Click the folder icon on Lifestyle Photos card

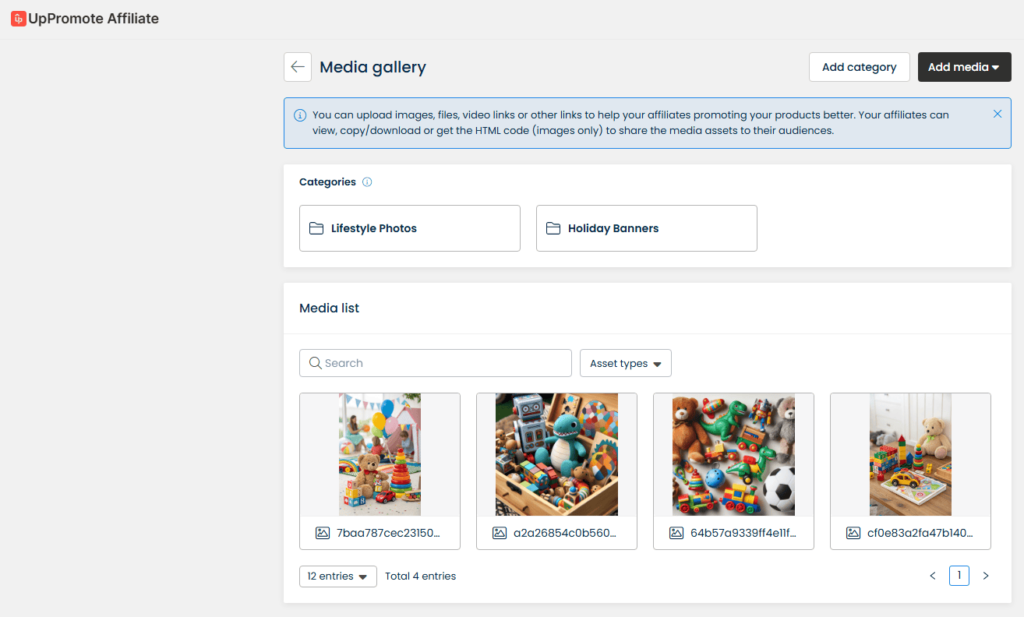click(317, 228)
